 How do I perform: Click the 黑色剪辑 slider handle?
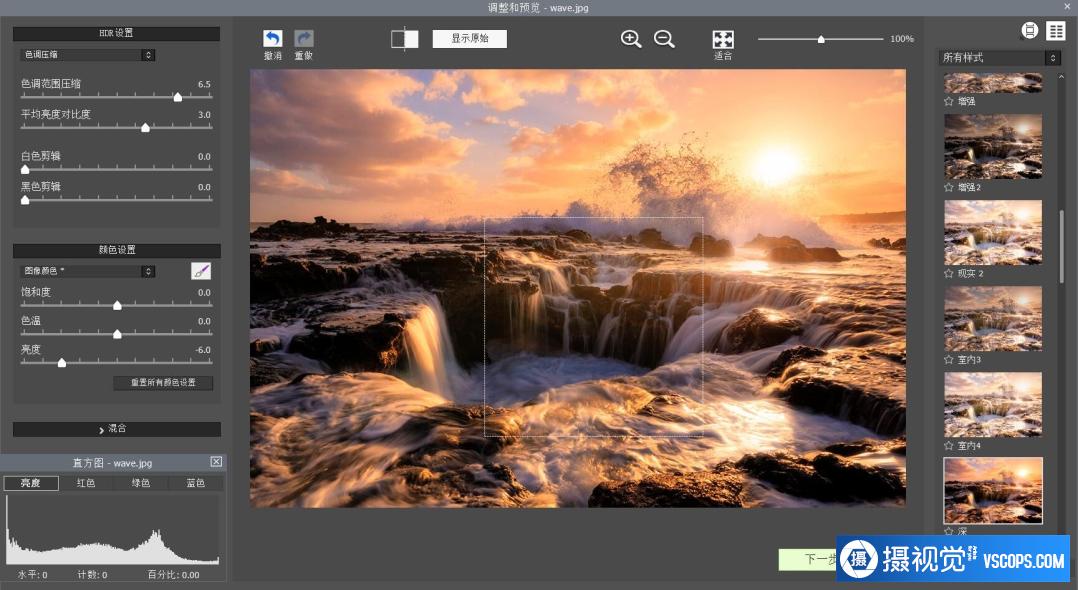point(25,200)
